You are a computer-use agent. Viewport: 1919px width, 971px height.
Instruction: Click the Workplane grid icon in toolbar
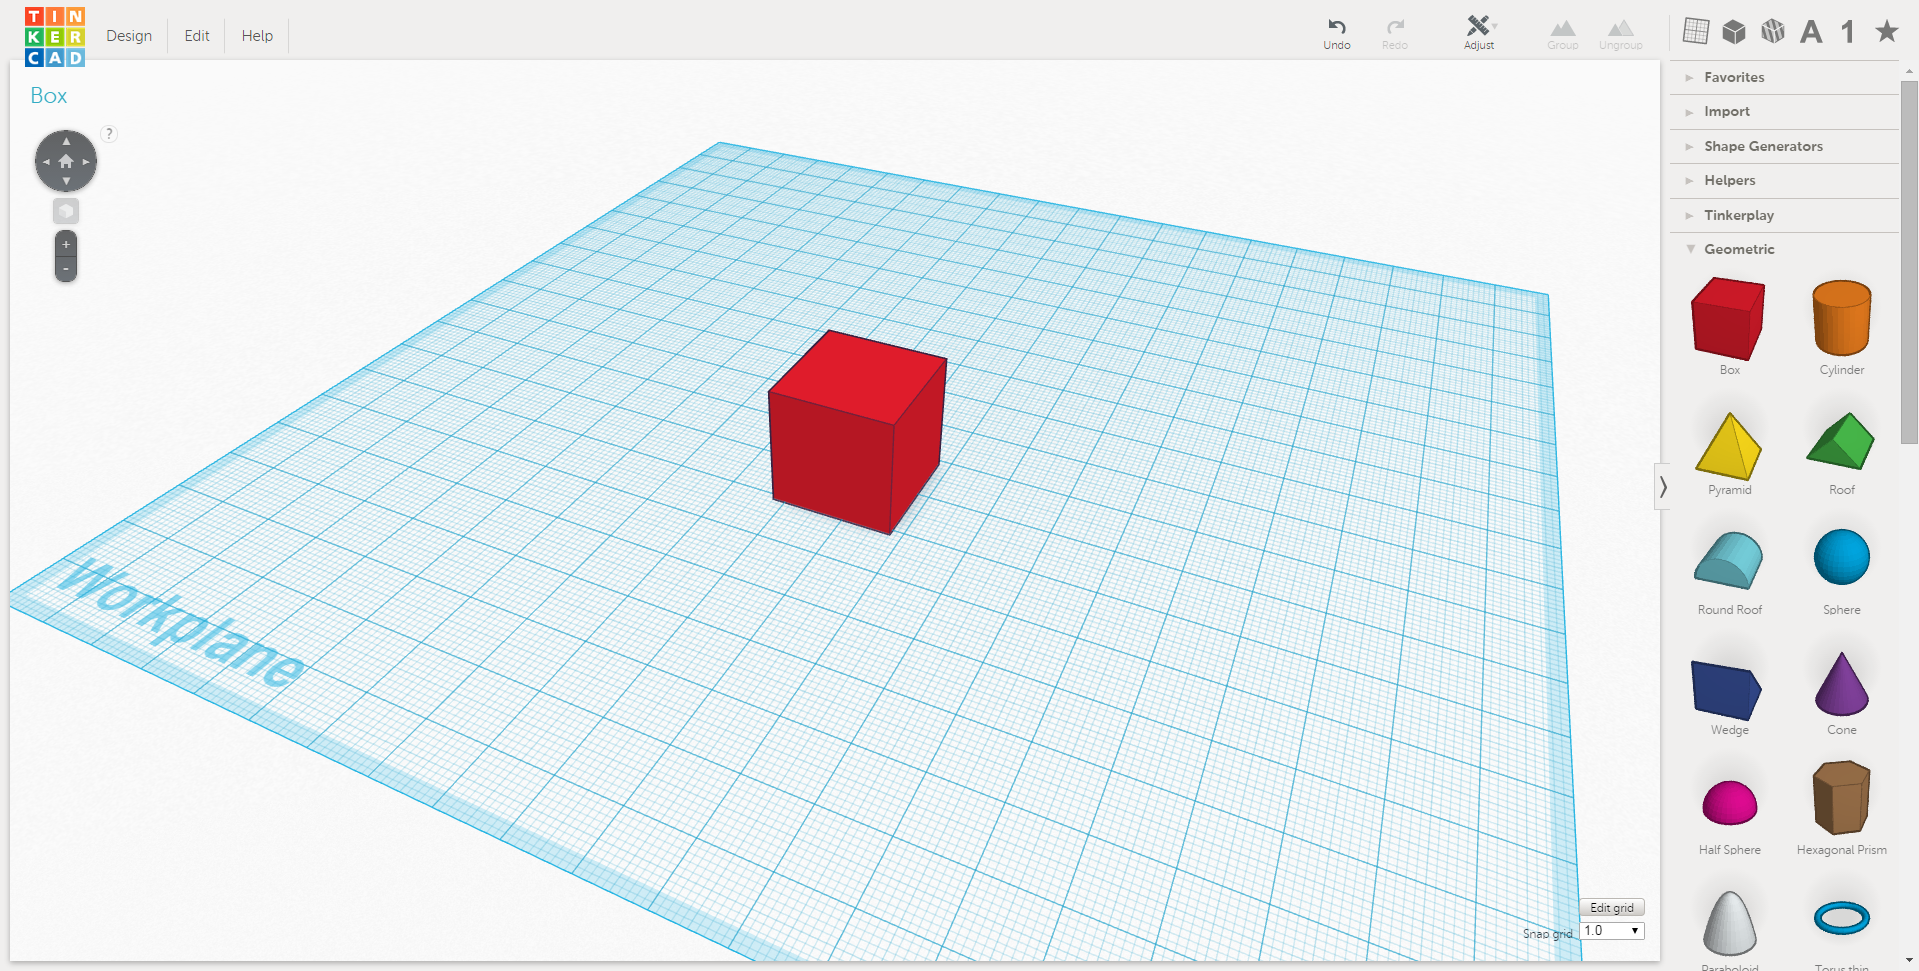pos(1696,31)
